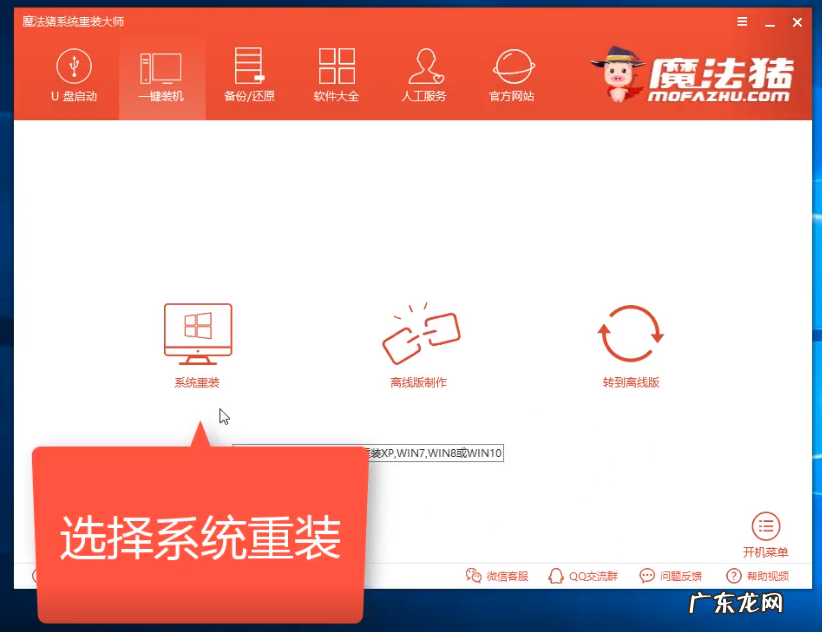The width and height of the screenshot is (822, 632).
Task: Open the 软件大全 software collection
Action: click(335, 75)
